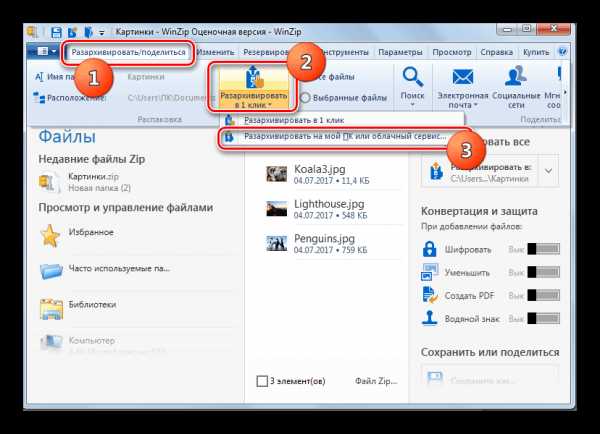Click the Создать PDF document icon
The height and width of the screenshot is (434, 600).
(x=429, y=295)
